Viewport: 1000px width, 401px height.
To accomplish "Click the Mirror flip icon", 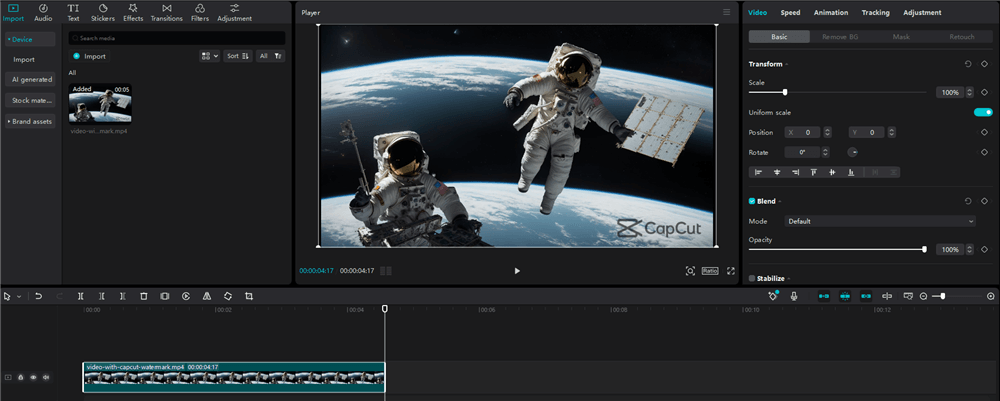I will [207, 296].
